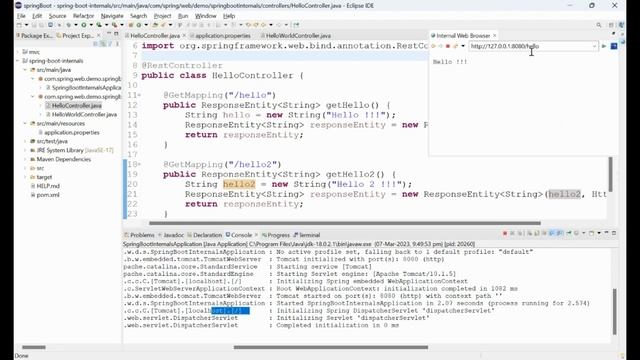Open the Refactor menu
The image size is (640, 360).
pos(83,16)
